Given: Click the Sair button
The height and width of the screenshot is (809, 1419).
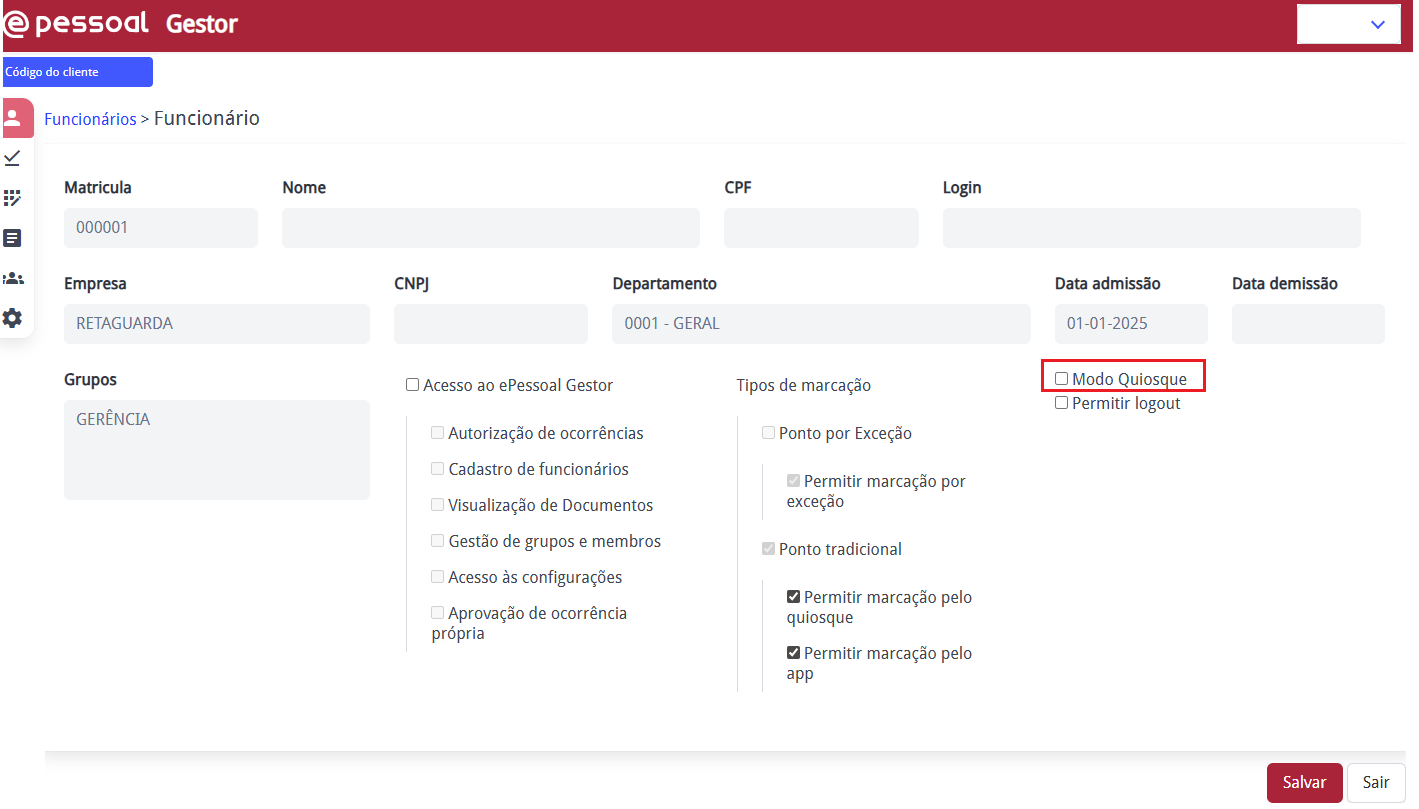Looking at the screenshot, I should [1376, 783].
